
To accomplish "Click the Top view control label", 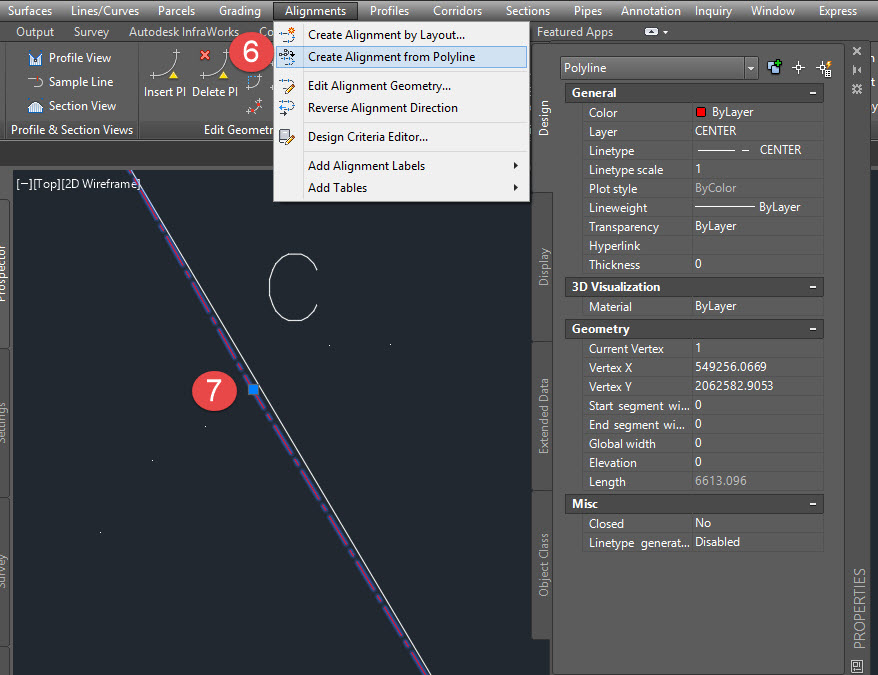I will click(46, 184).
